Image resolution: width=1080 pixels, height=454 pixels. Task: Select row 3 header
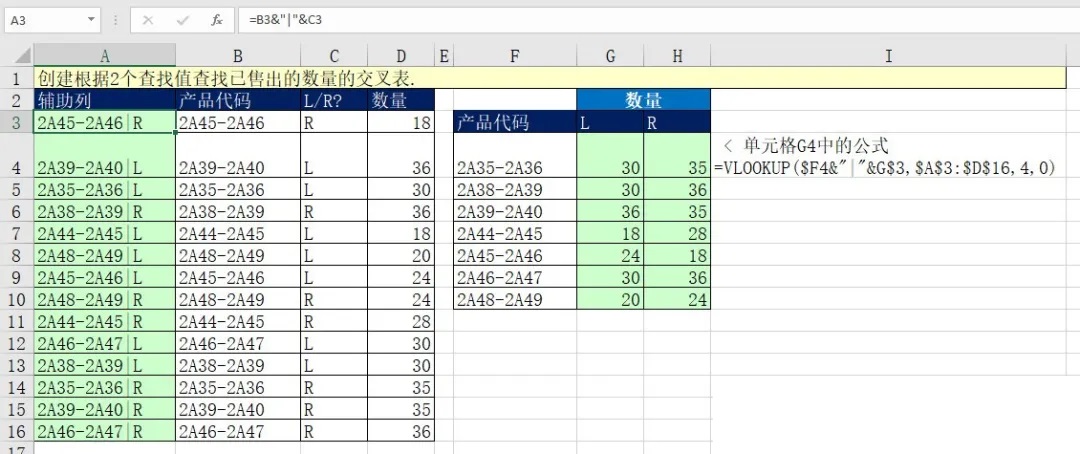(16, 122)
